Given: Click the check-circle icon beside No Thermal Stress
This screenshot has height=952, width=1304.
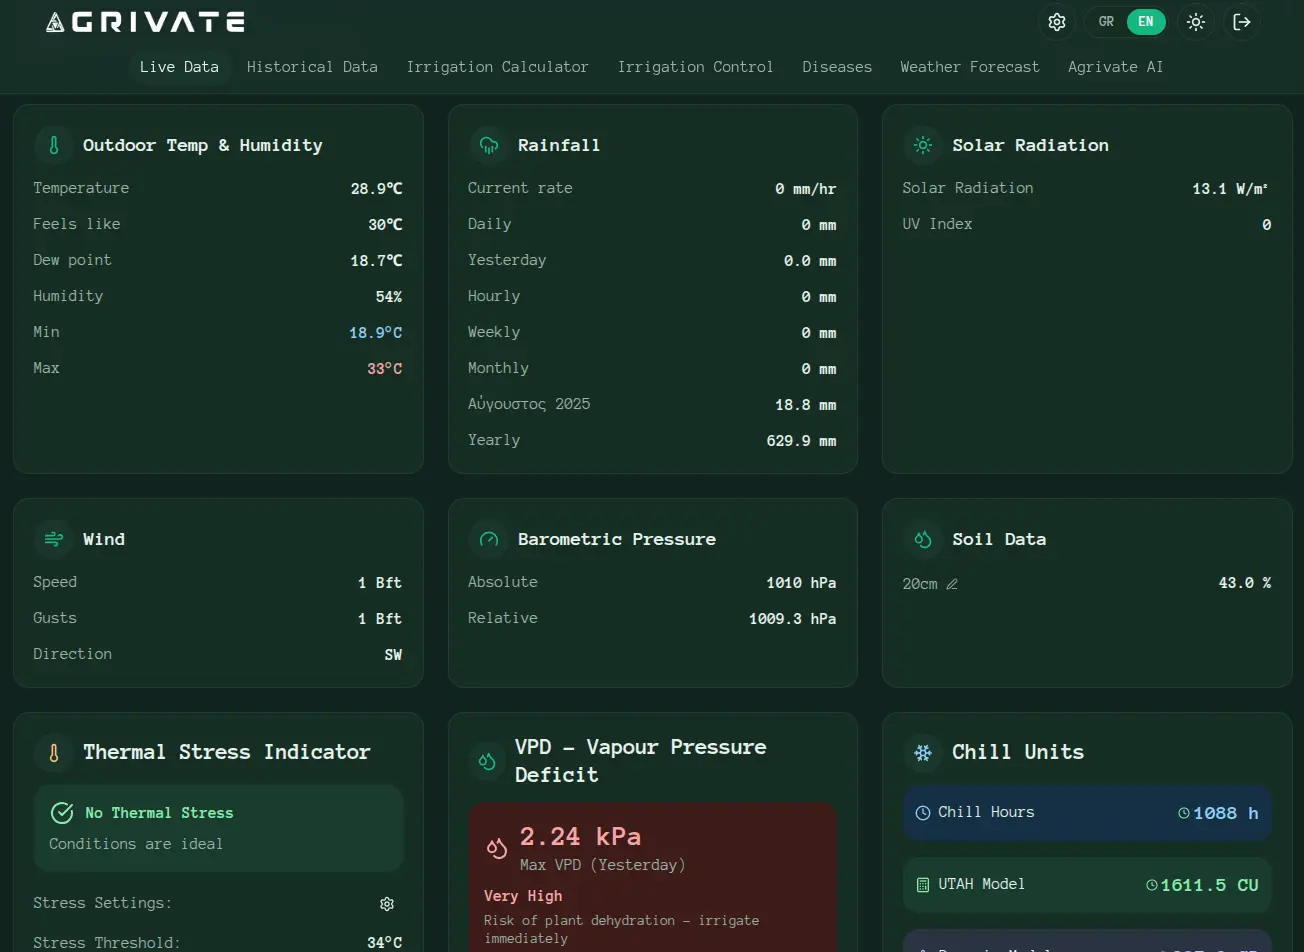Looking at the screenshot, I should (x=62, y=813).
